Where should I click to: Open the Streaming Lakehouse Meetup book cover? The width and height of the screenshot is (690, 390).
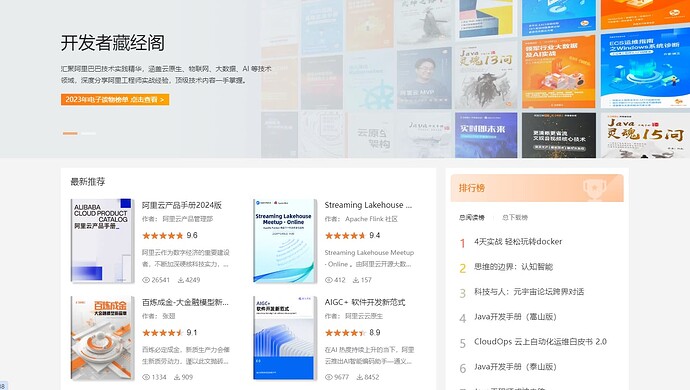tap(285, 240)
